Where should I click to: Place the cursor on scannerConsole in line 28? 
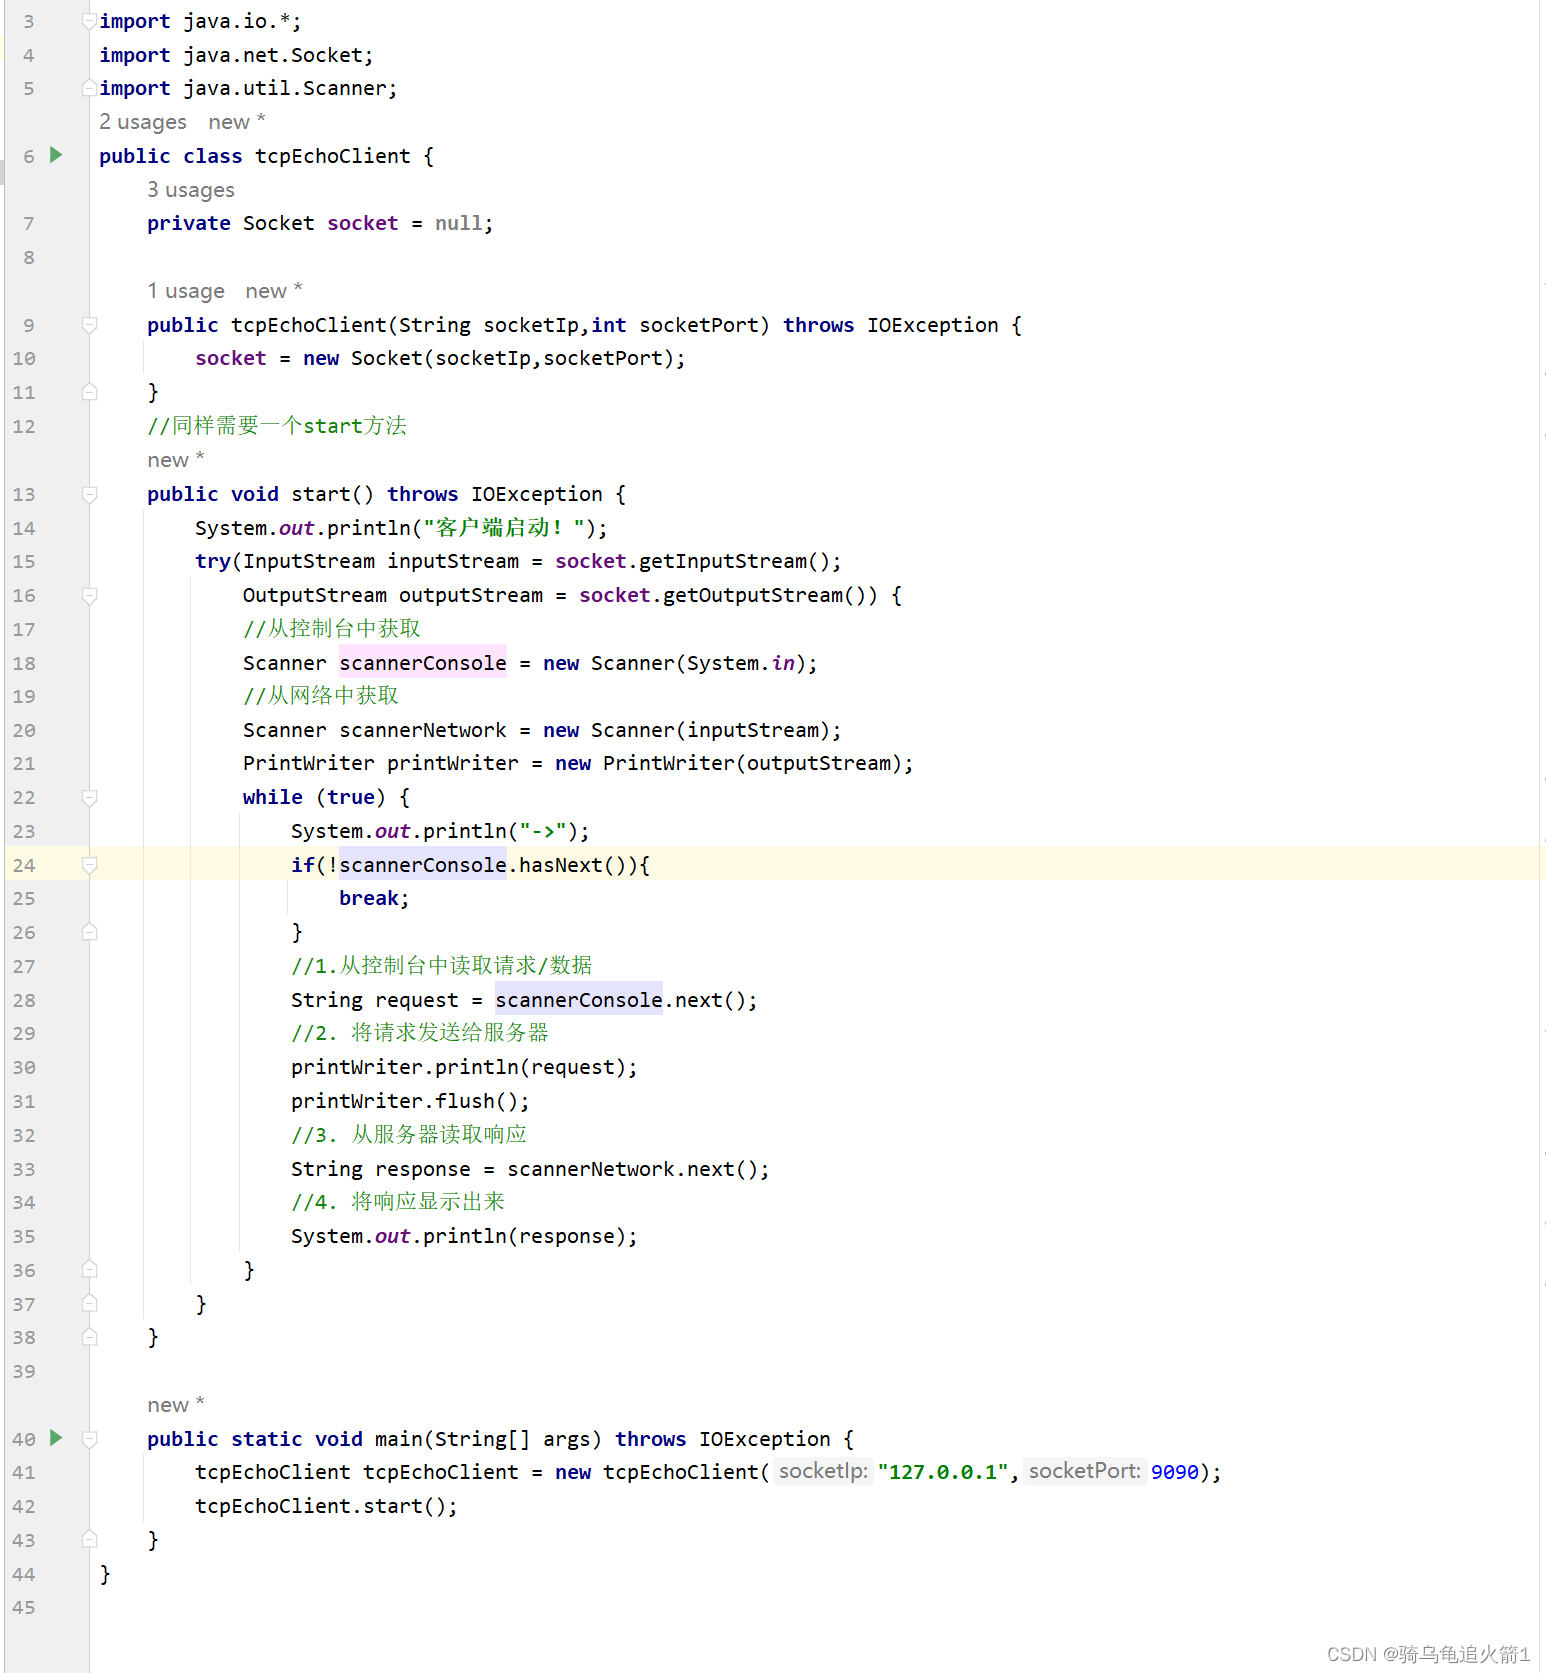[x=579, y=1000]
